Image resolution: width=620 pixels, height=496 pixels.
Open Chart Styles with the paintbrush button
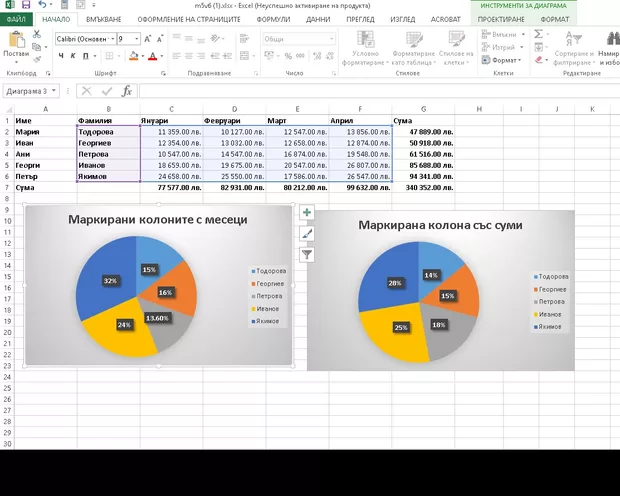tap(307, 234)
